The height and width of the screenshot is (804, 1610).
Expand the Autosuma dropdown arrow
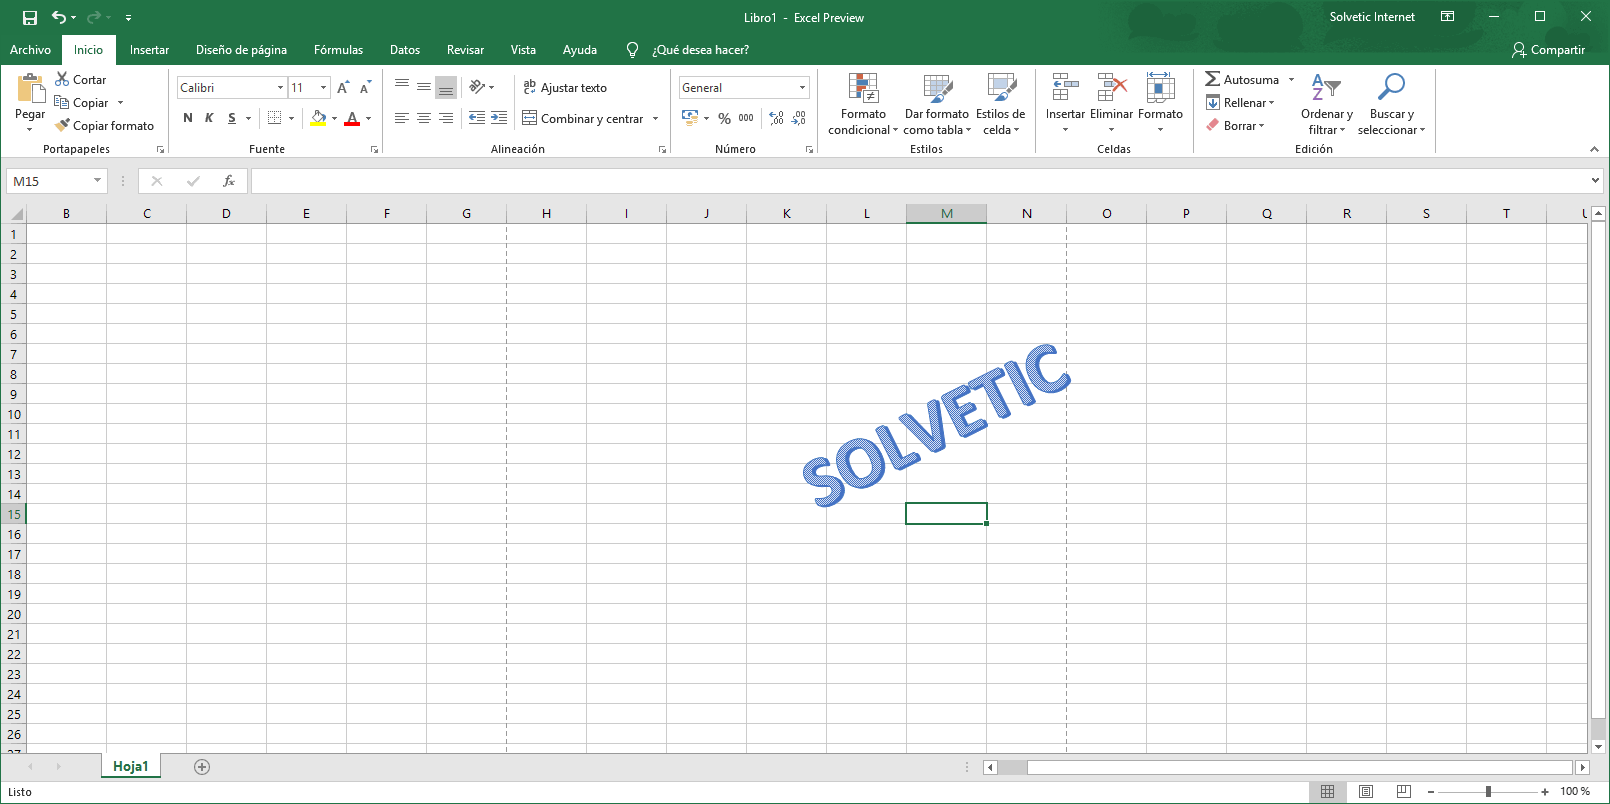pos(1291,80)
